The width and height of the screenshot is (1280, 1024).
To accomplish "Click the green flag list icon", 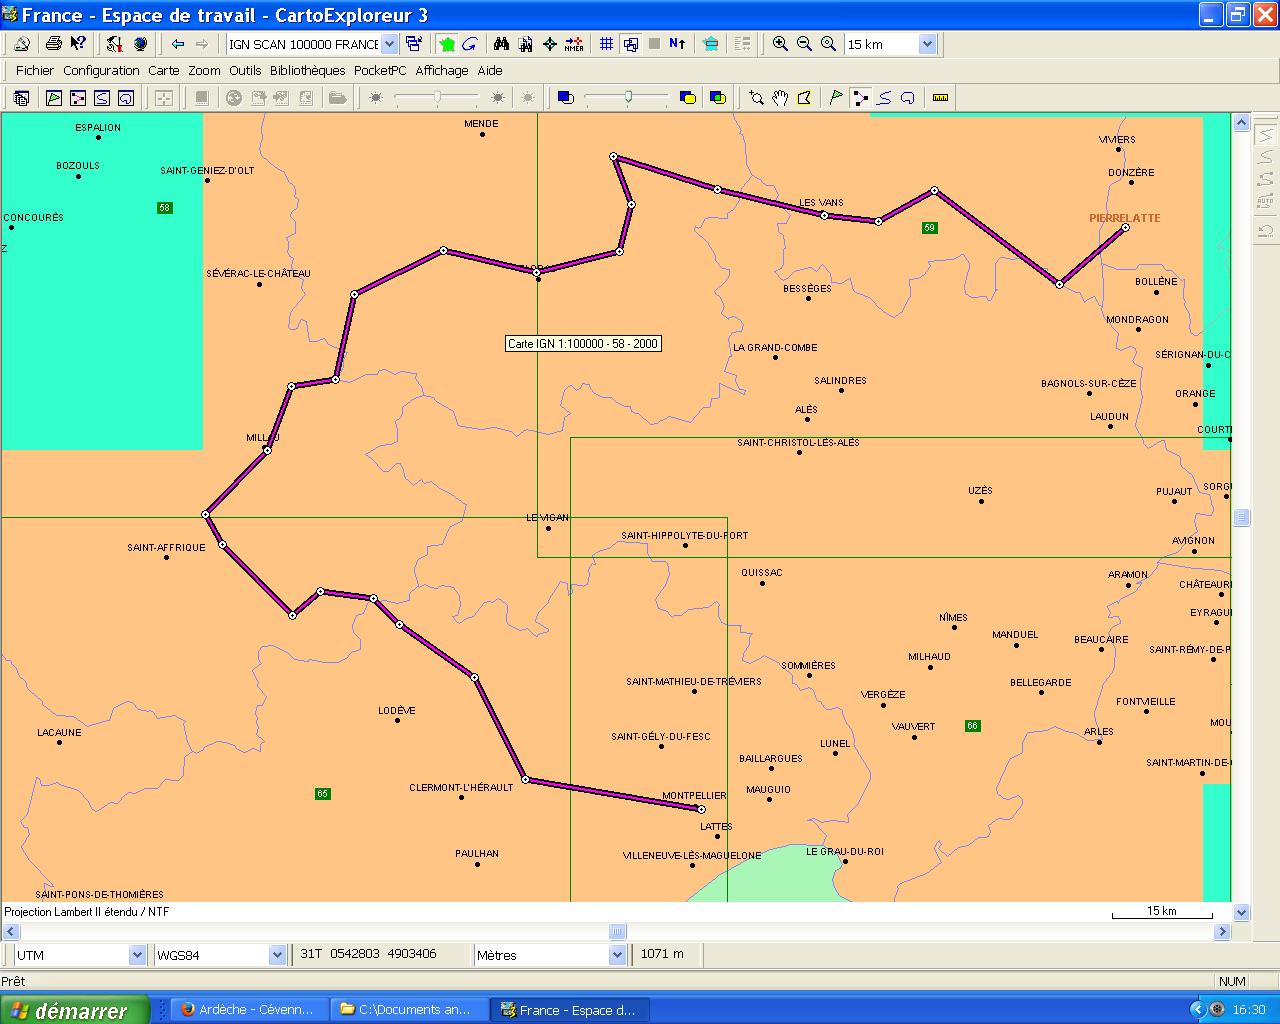I will tap(54, 98).
